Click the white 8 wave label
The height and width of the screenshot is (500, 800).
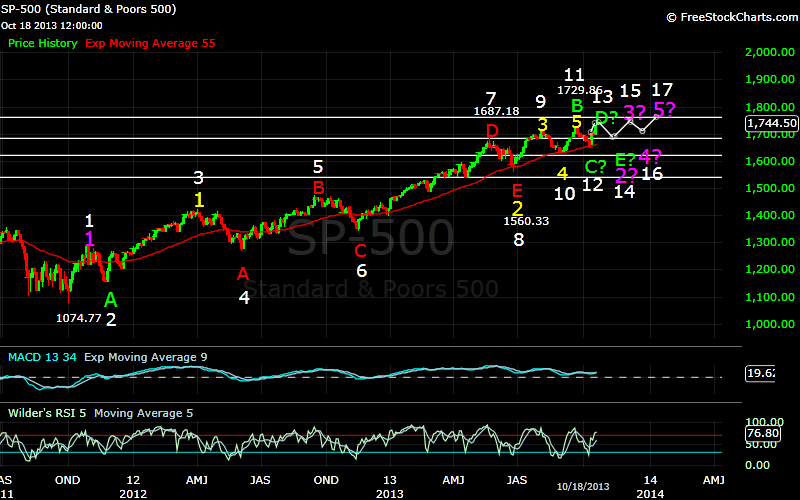pyautogui.click(x=518, y=240)
